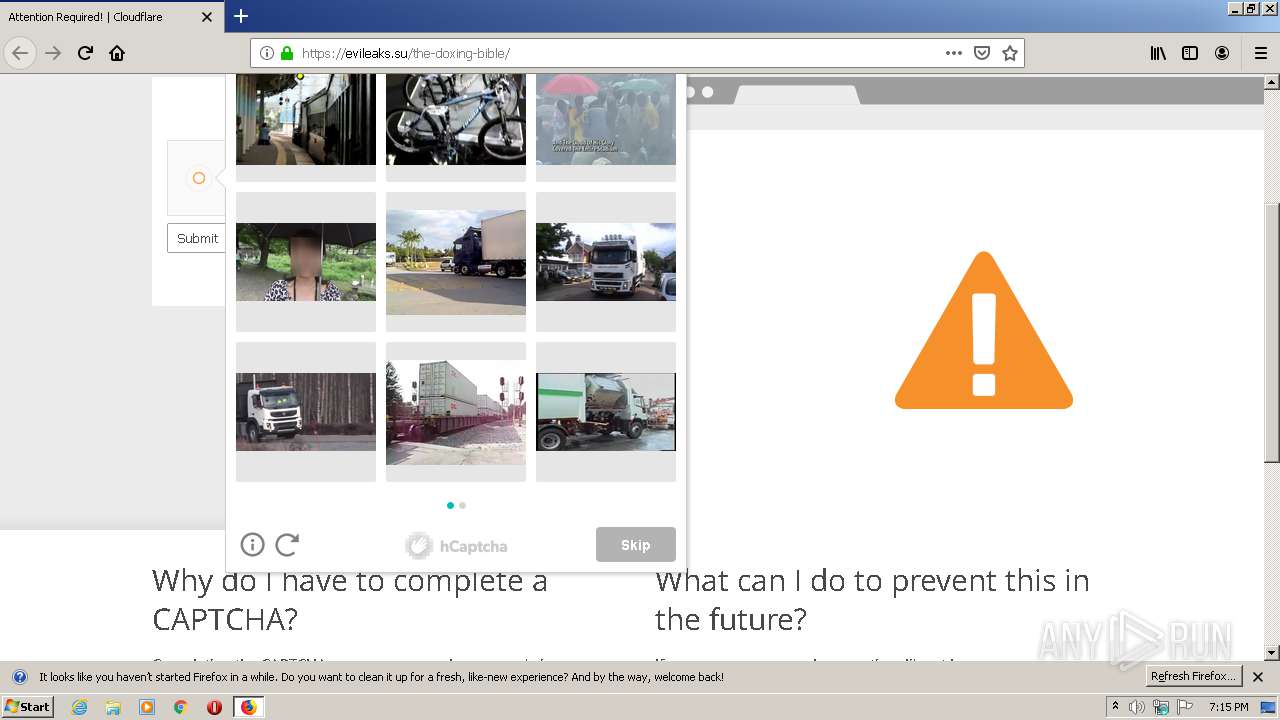The image size is (1280, 720).
Task: Select the green garbage truck image
Action: (x=606, y=412)
